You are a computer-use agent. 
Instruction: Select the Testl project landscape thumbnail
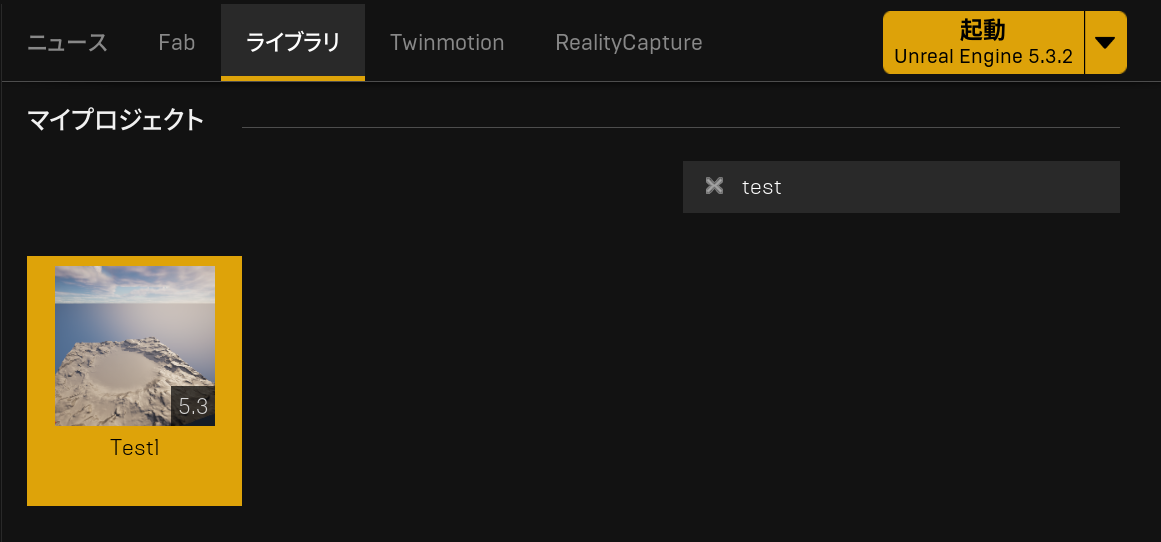(135, 346)
